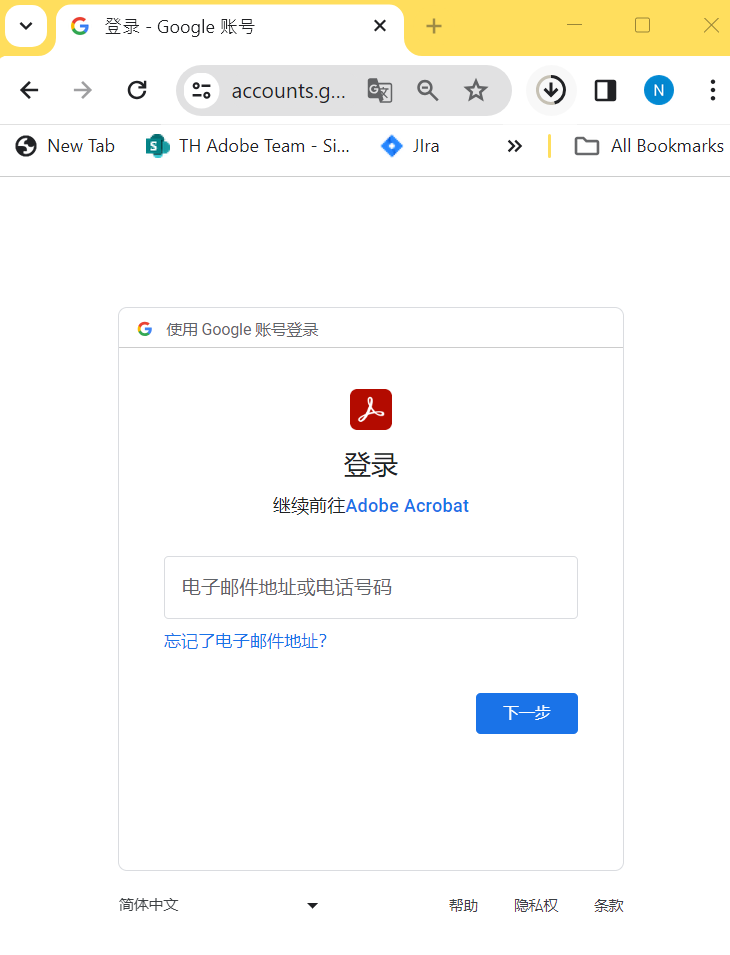The width and height of the screenshot is (730, 955).
Task: Click the 下一步 button
Action: (x=527, y=713)
